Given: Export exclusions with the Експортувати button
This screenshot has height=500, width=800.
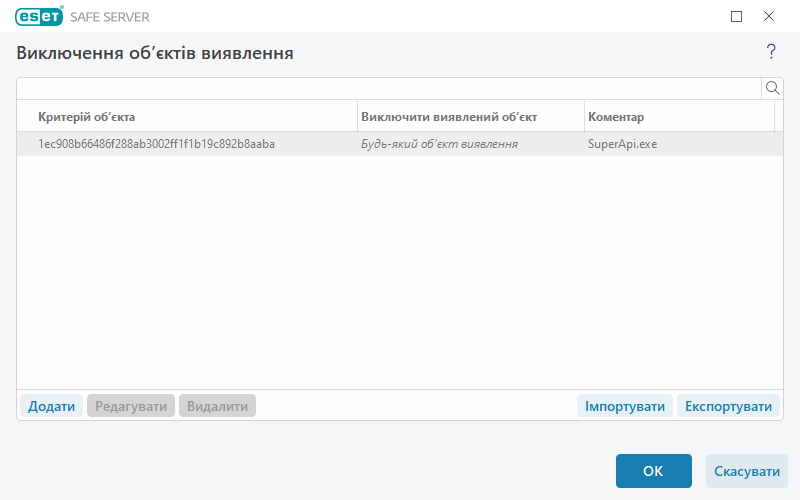Looking at the screenshot, I should click(728, 406).
